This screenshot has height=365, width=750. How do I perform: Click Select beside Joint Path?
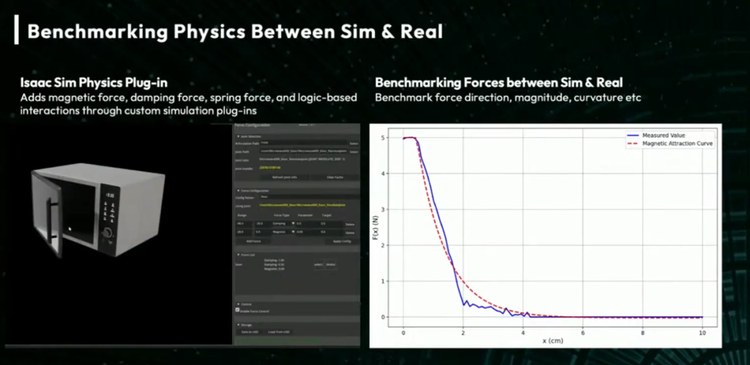pos(353,152)
